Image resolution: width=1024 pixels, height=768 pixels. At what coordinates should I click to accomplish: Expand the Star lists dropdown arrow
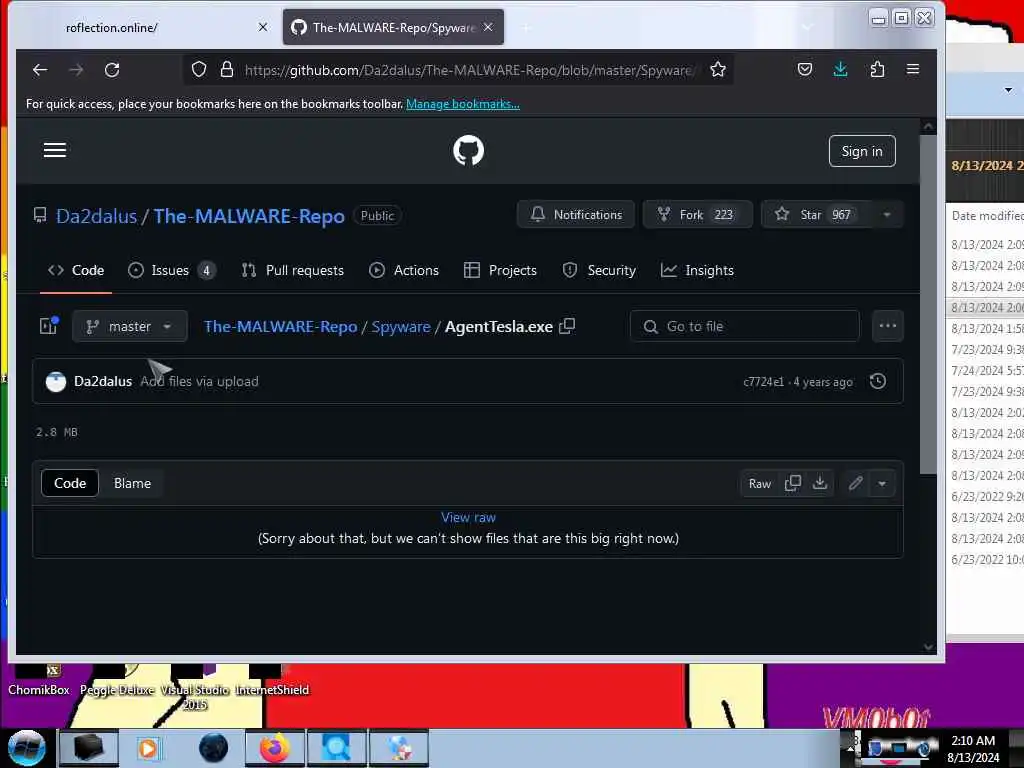click(x=887, y=215)
